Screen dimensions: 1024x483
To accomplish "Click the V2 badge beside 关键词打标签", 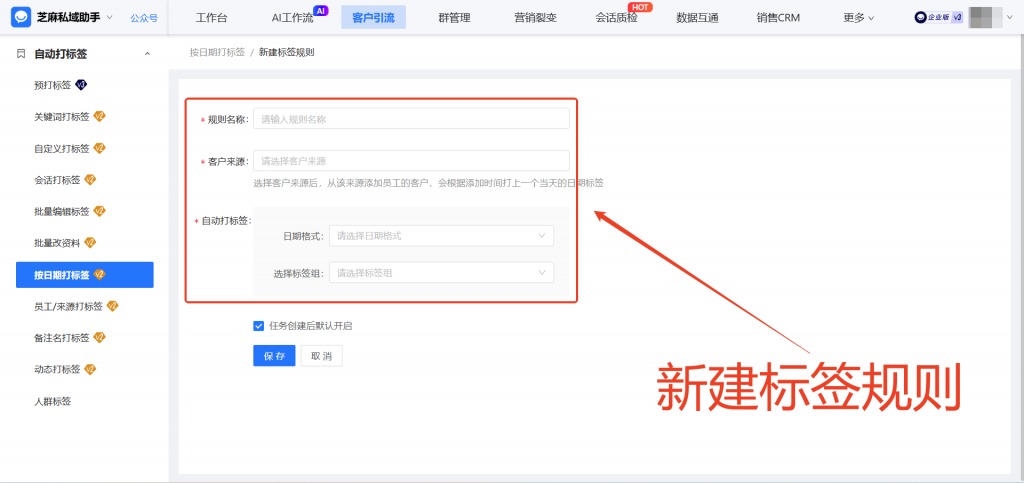I will click(x=99, y=117).
